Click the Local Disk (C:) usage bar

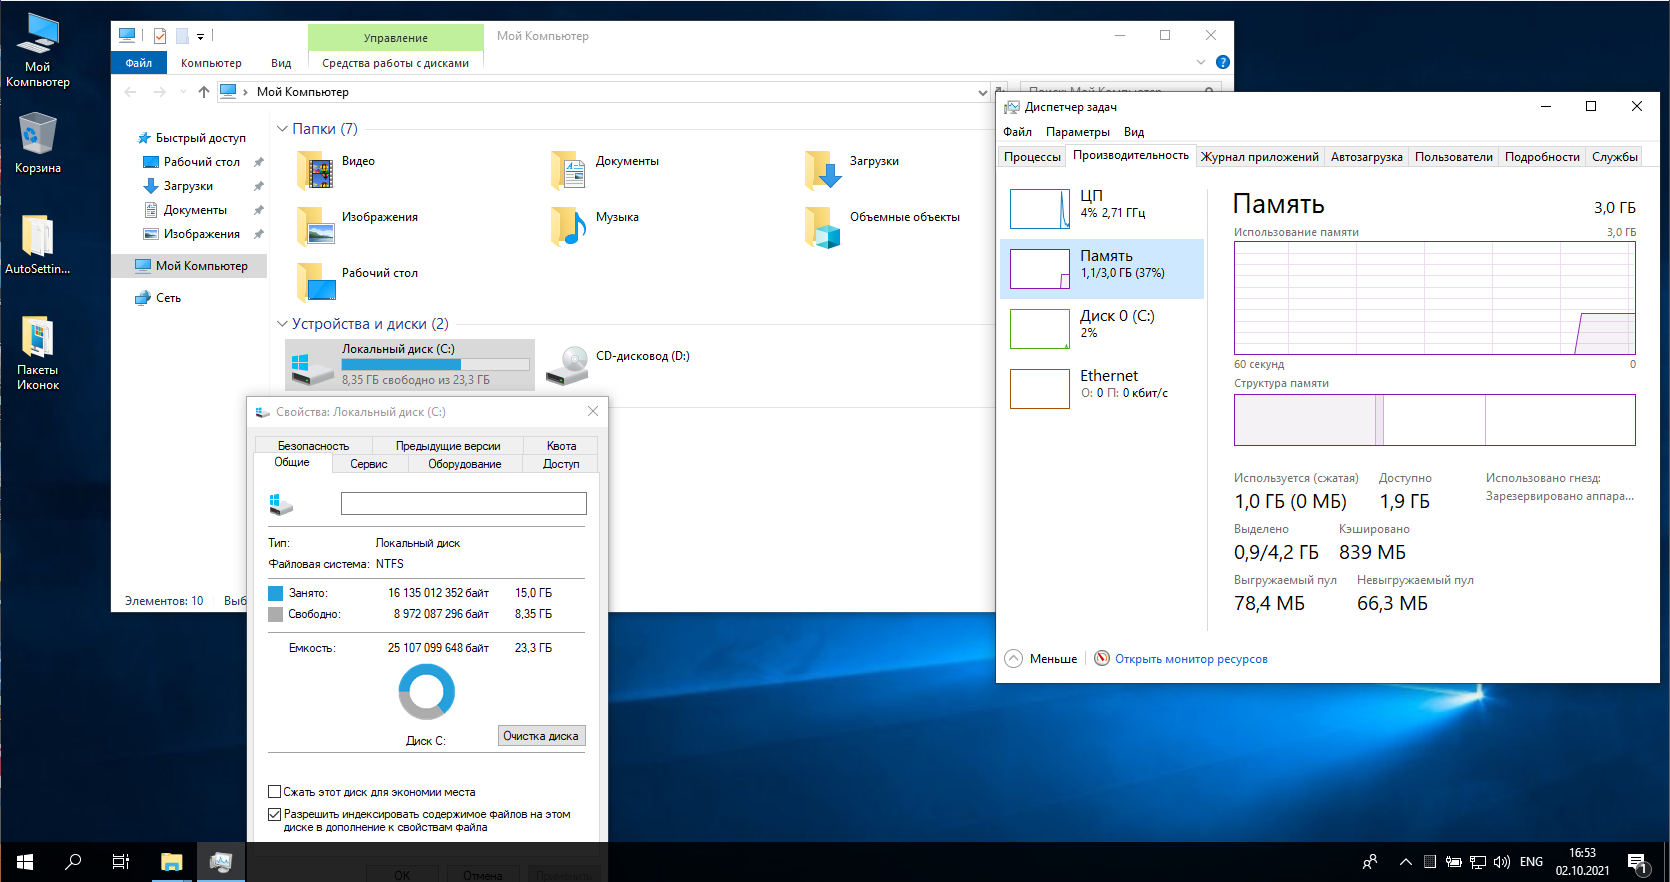435,365
